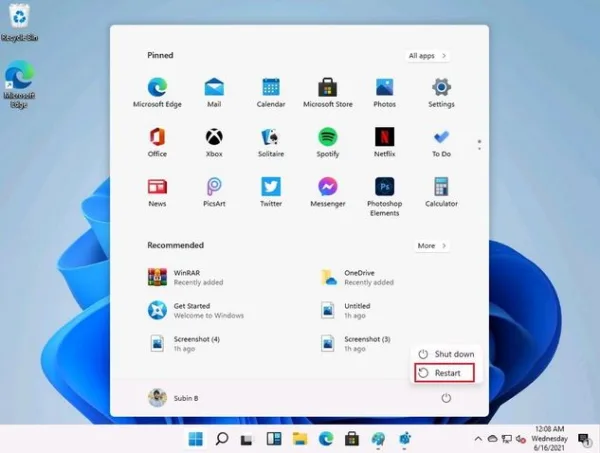Launch PicsArt
Viewport: 600px width, 453px height.
click(214, 192)
